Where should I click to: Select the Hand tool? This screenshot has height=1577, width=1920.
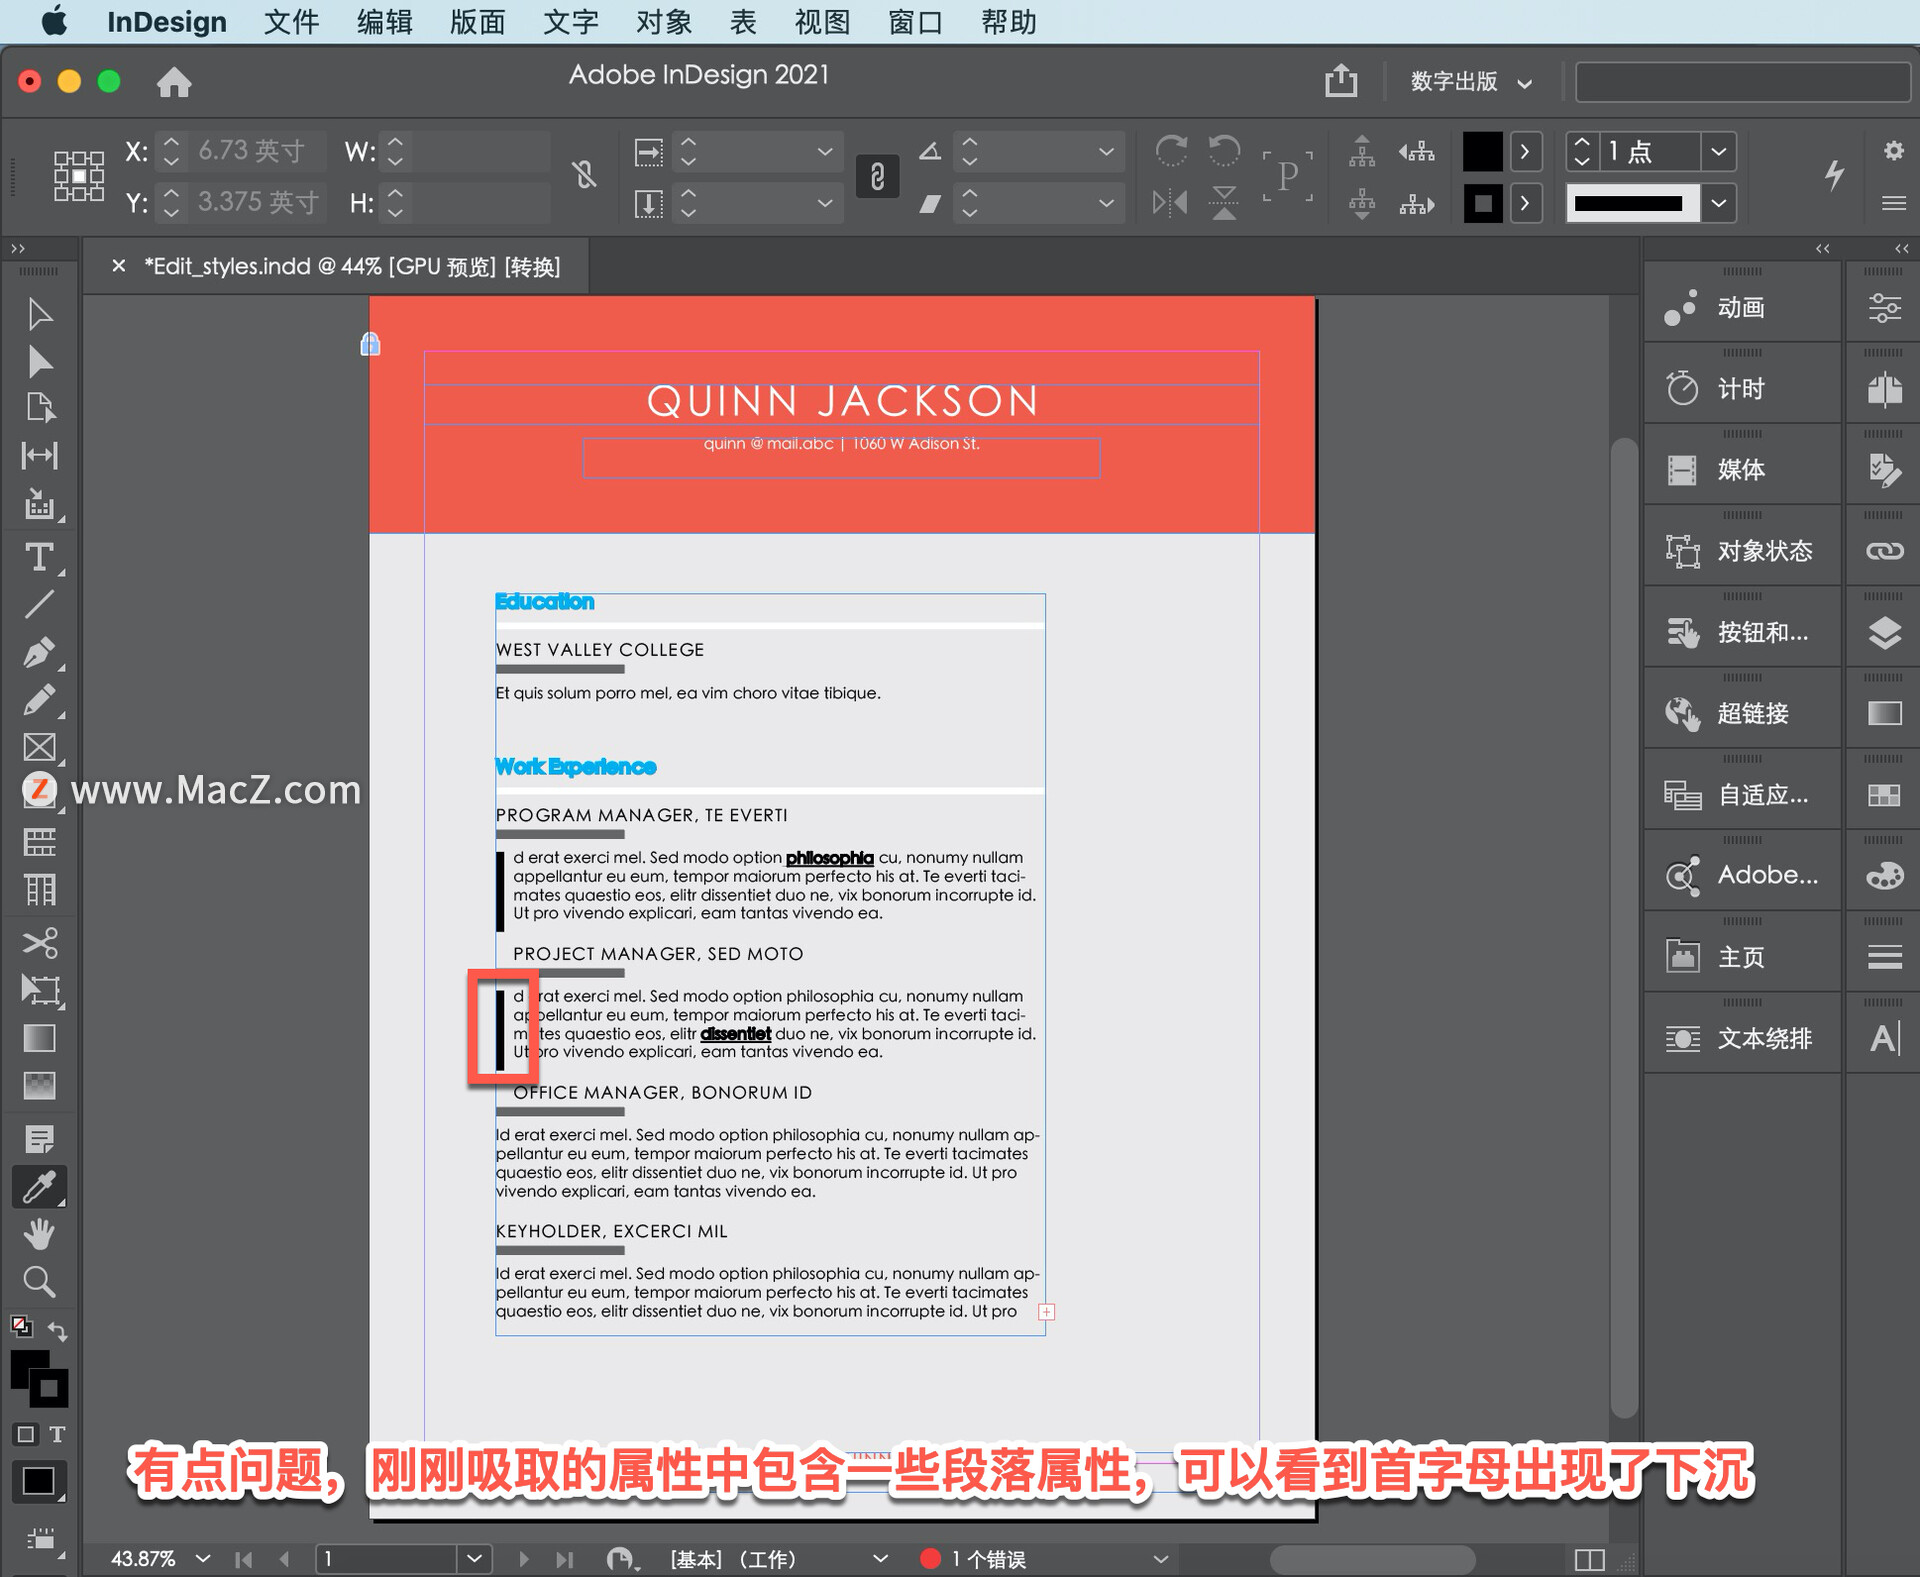point(39,1234)
